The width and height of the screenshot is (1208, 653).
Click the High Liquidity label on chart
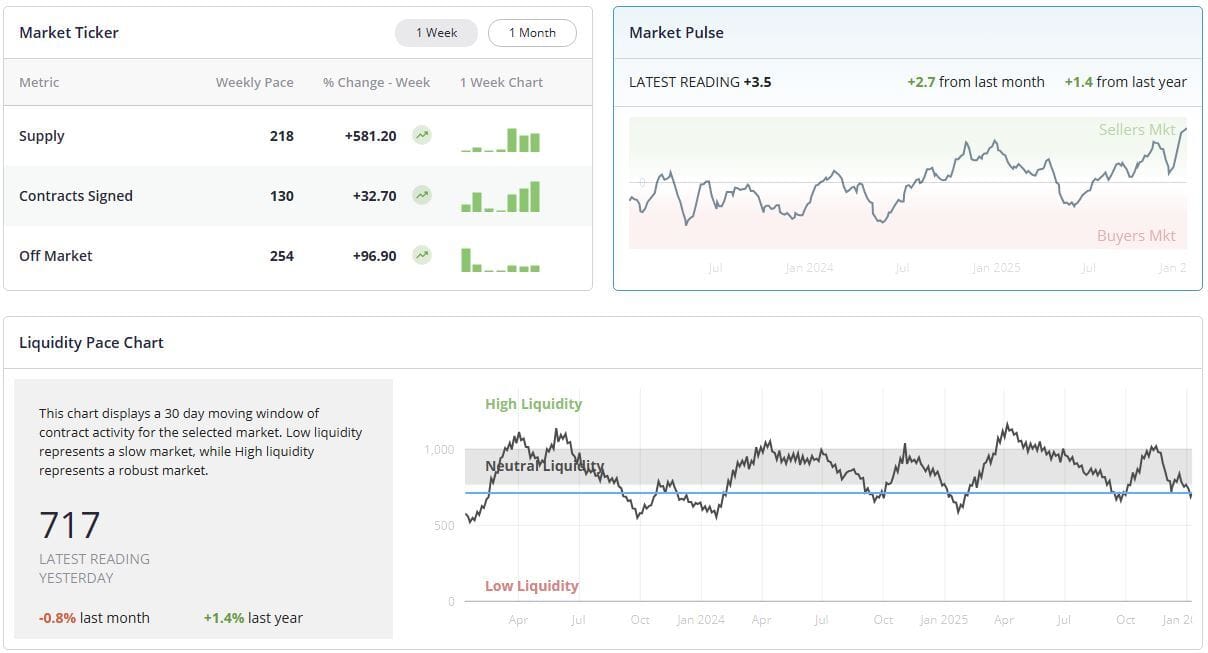533,404
